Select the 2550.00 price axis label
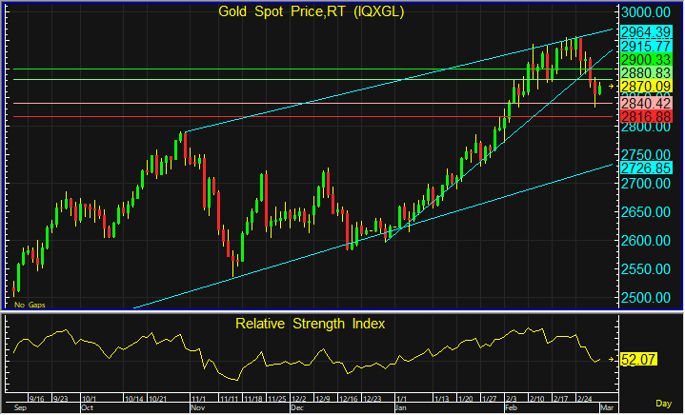Image resolution: width=685 pixels, height=415 pixels. point(646,269)
